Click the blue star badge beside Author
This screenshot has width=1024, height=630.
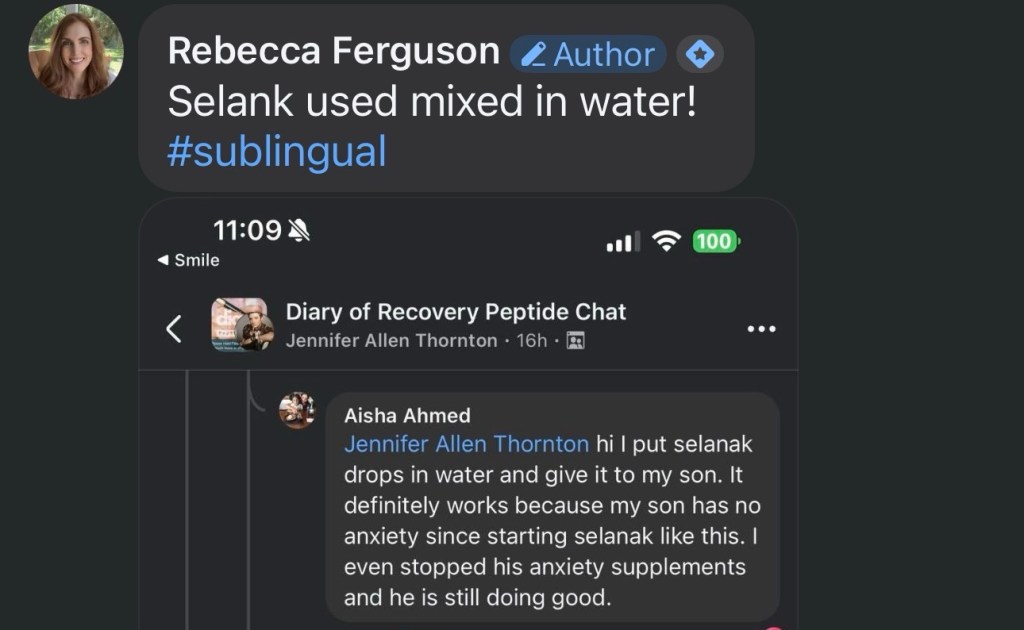[700, 54]
